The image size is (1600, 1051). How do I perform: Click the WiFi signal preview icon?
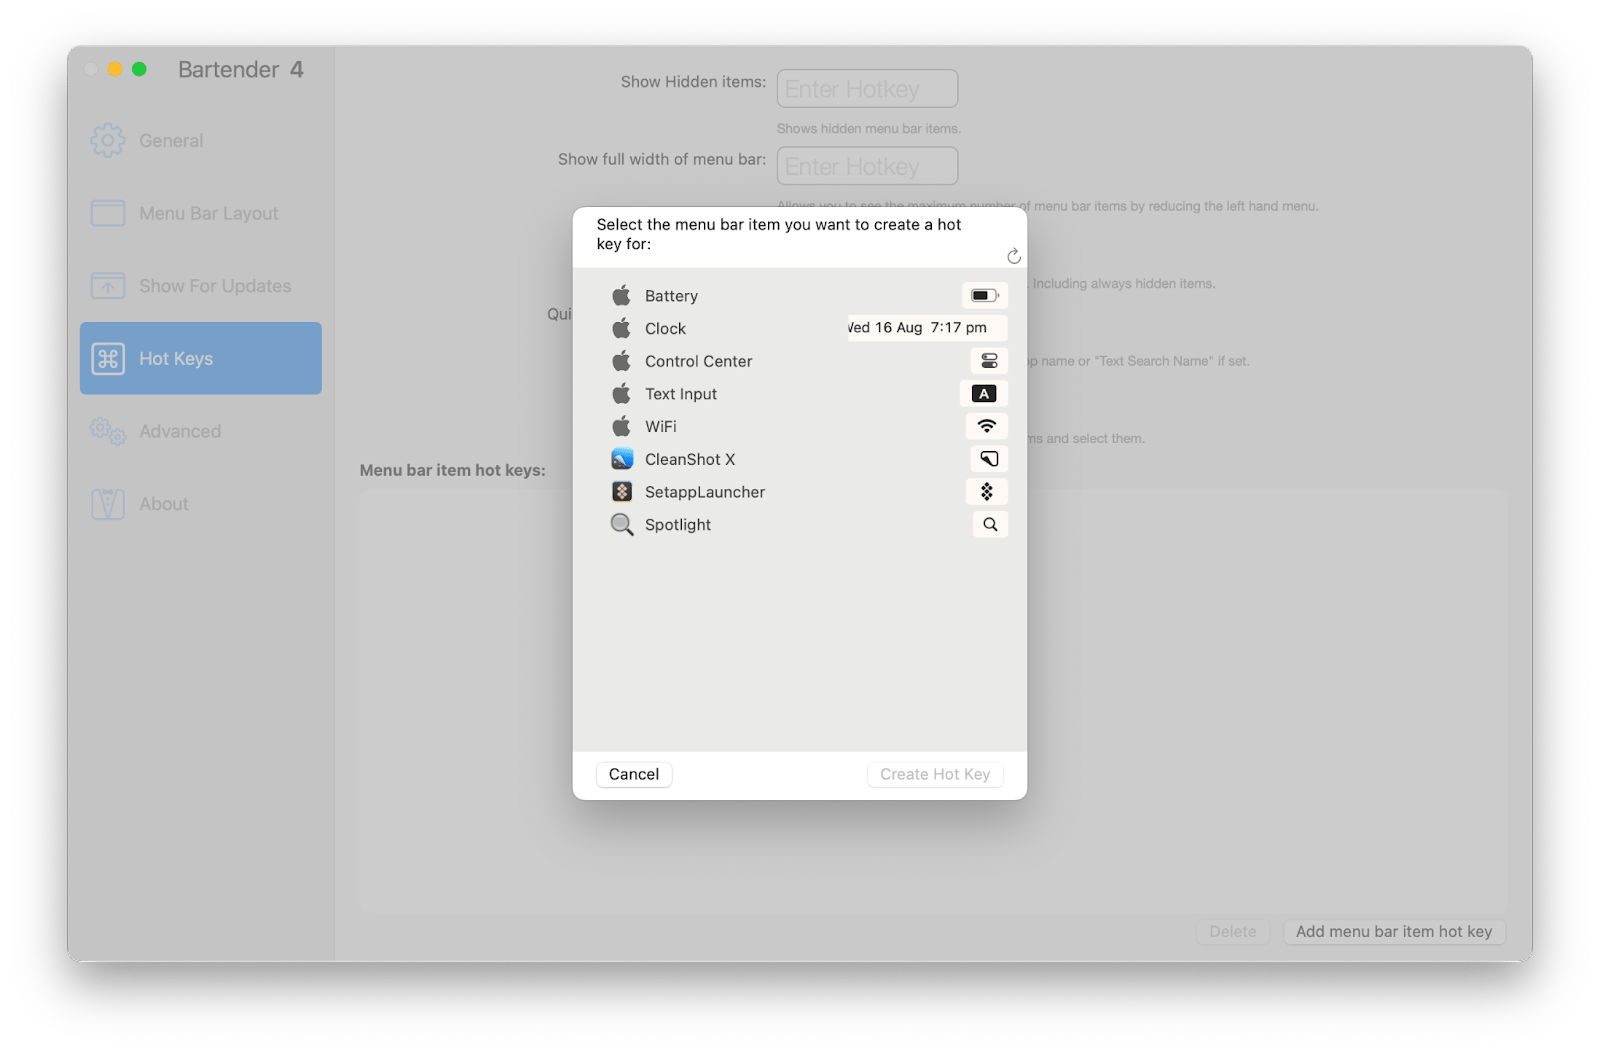[x=987, y=426]
